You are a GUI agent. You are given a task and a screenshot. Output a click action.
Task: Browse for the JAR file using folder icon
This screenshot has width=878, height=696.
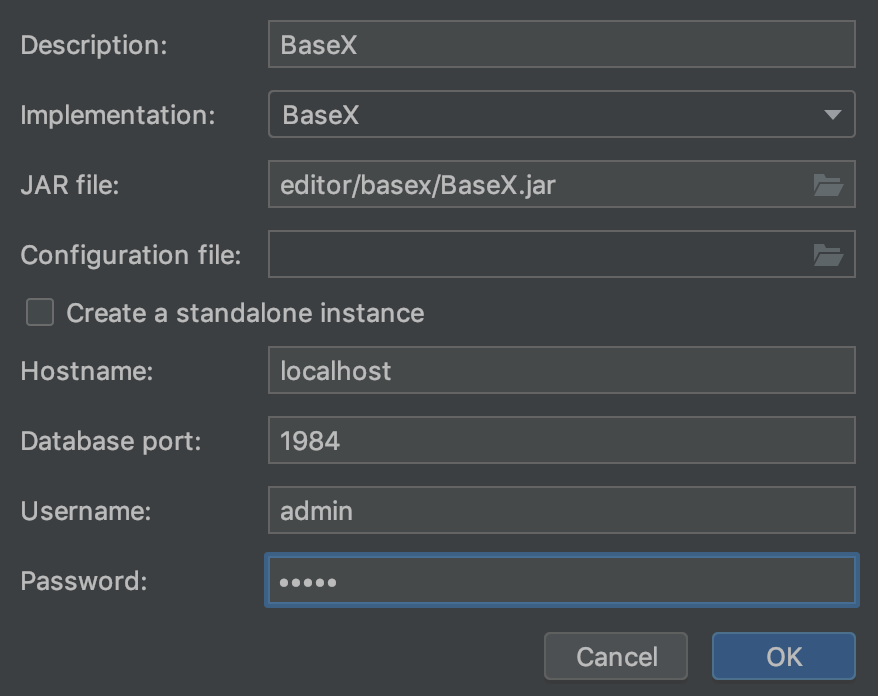[x=828, y=185]
